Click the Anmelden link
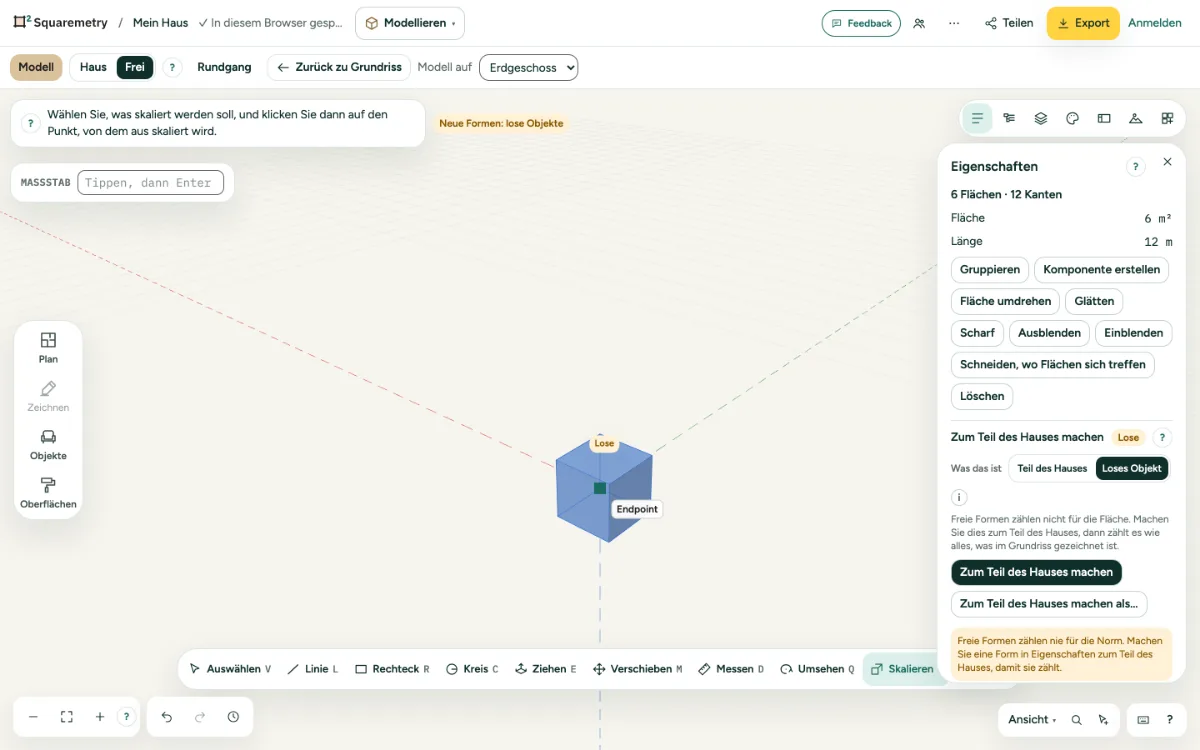The image size is (1200, 750). point(1155,23)
